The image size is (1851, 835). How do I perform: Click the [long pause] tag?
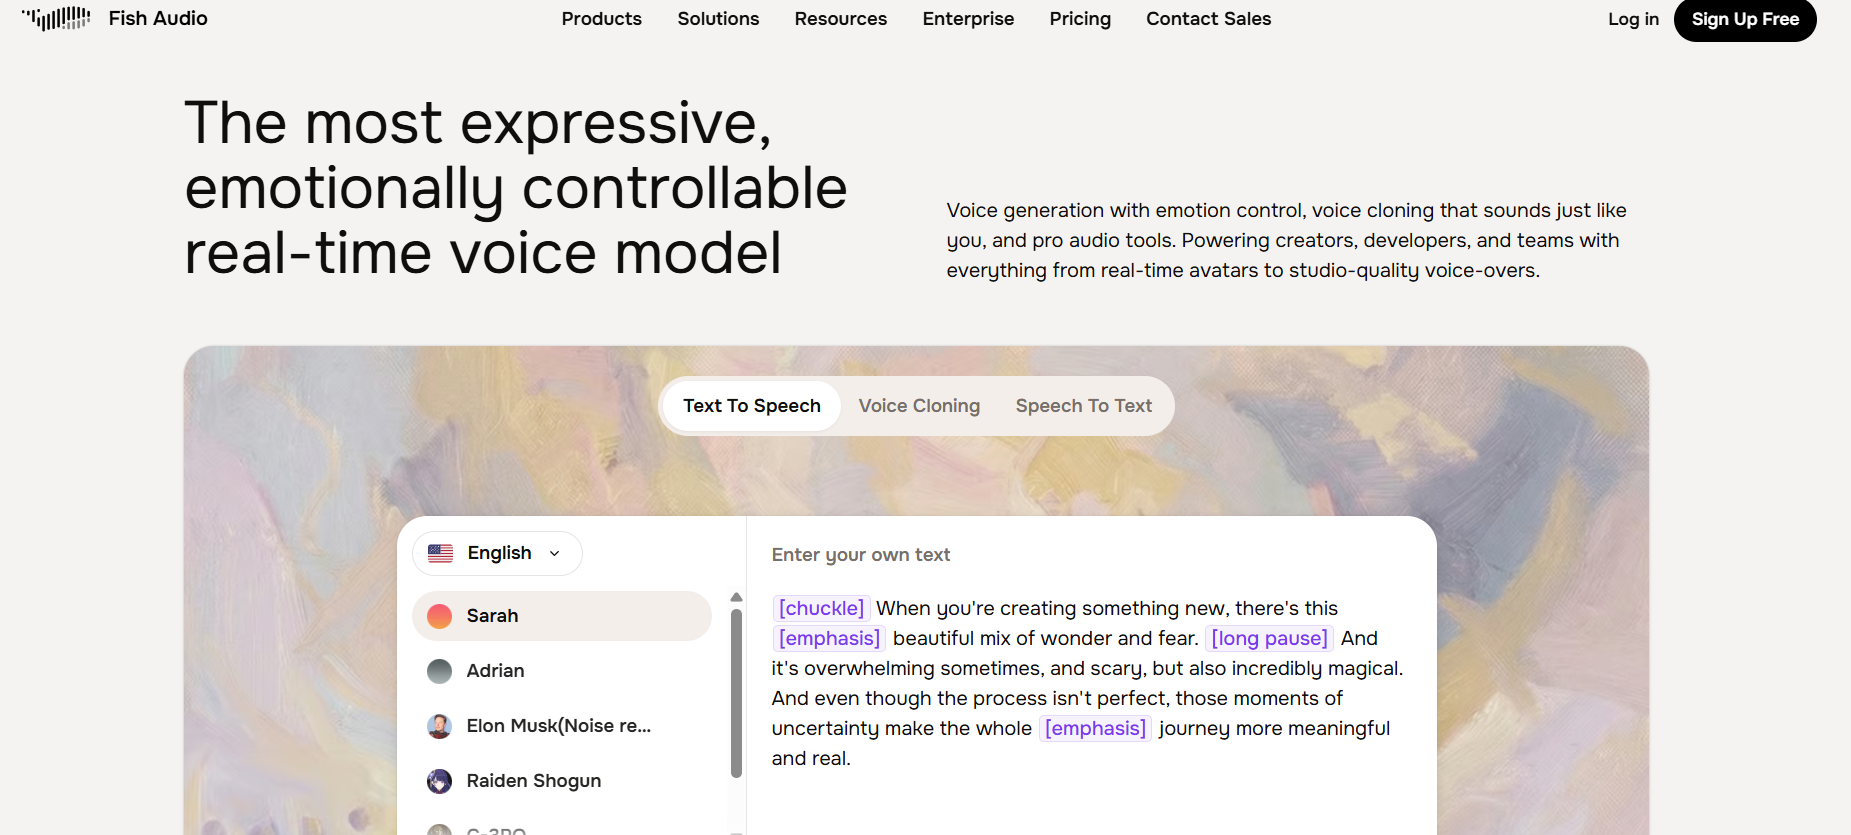coord(1269,638)
